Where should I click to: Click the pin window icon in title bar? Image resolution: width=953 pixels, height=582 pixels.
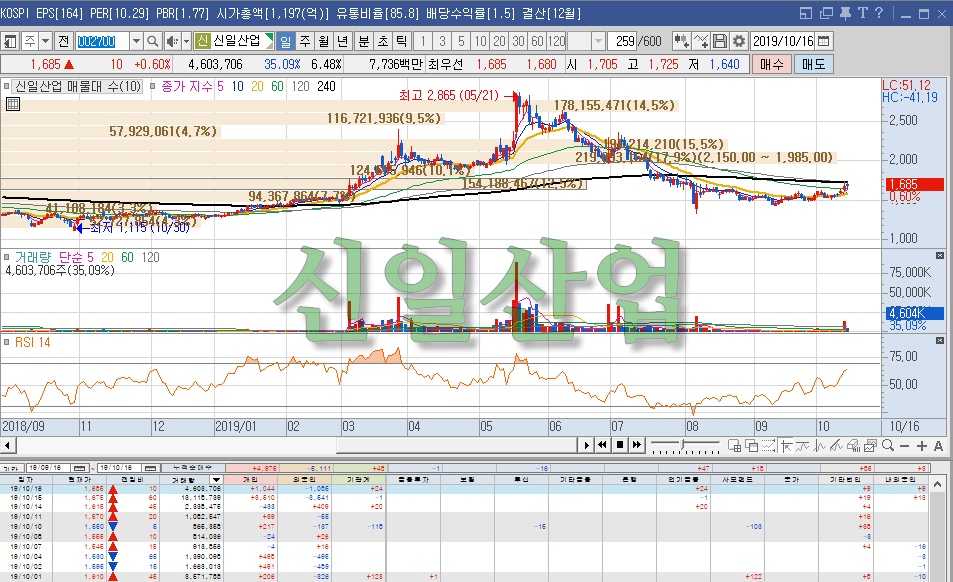tap(845, 13)
